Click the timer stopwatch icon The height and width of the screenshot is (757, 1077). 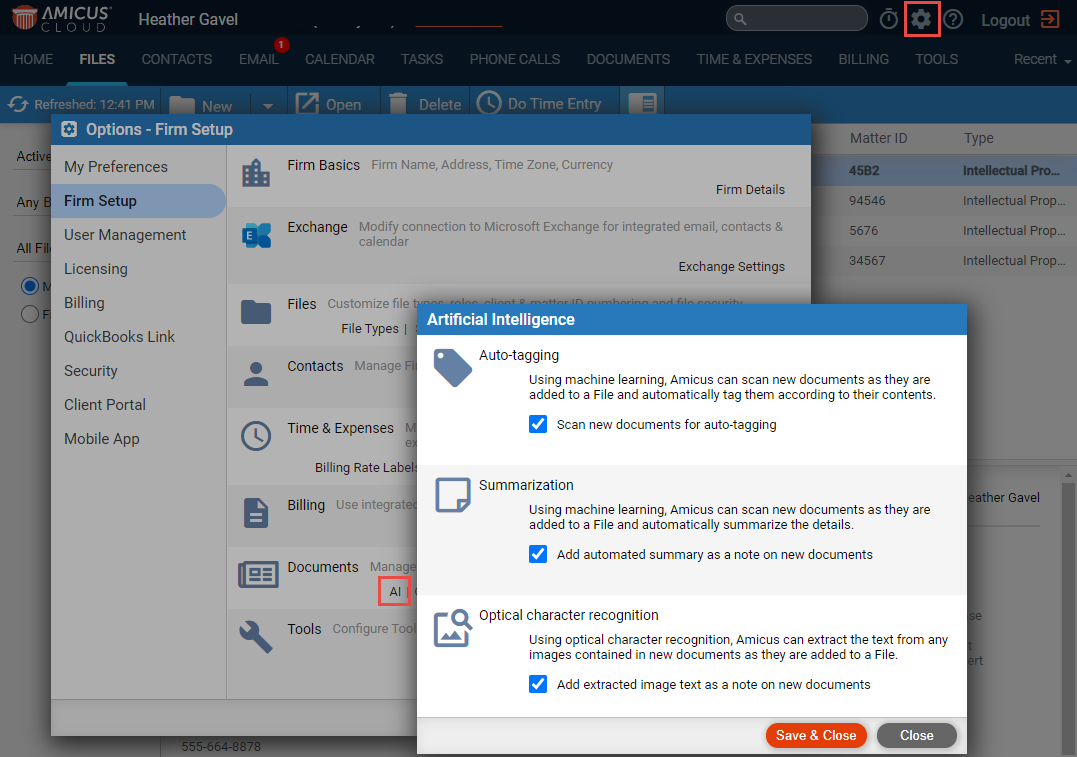tap(889, 19)
